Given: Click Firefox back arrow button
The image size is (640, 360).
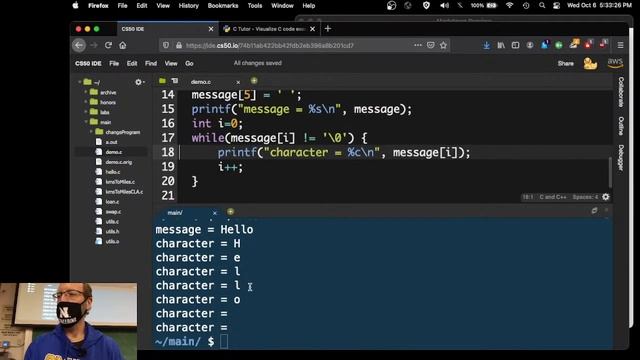Looking at the screenshot, I should pos(79,45).
